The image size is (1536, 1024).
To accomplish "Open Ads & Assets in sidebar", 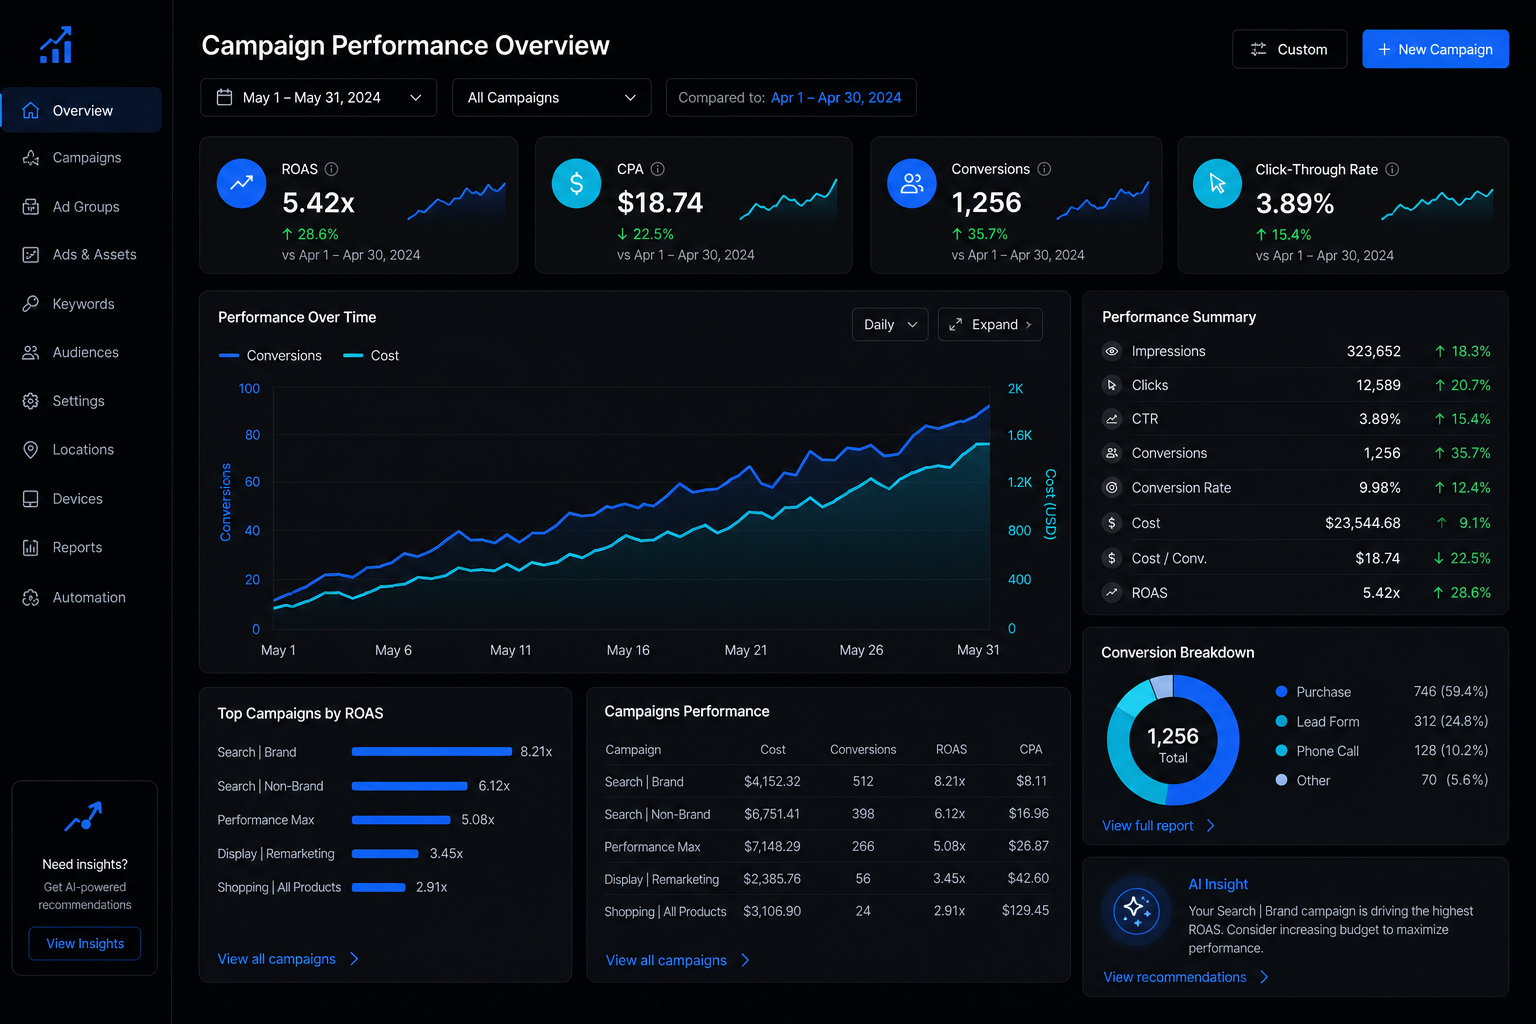I will pos(82,255).
